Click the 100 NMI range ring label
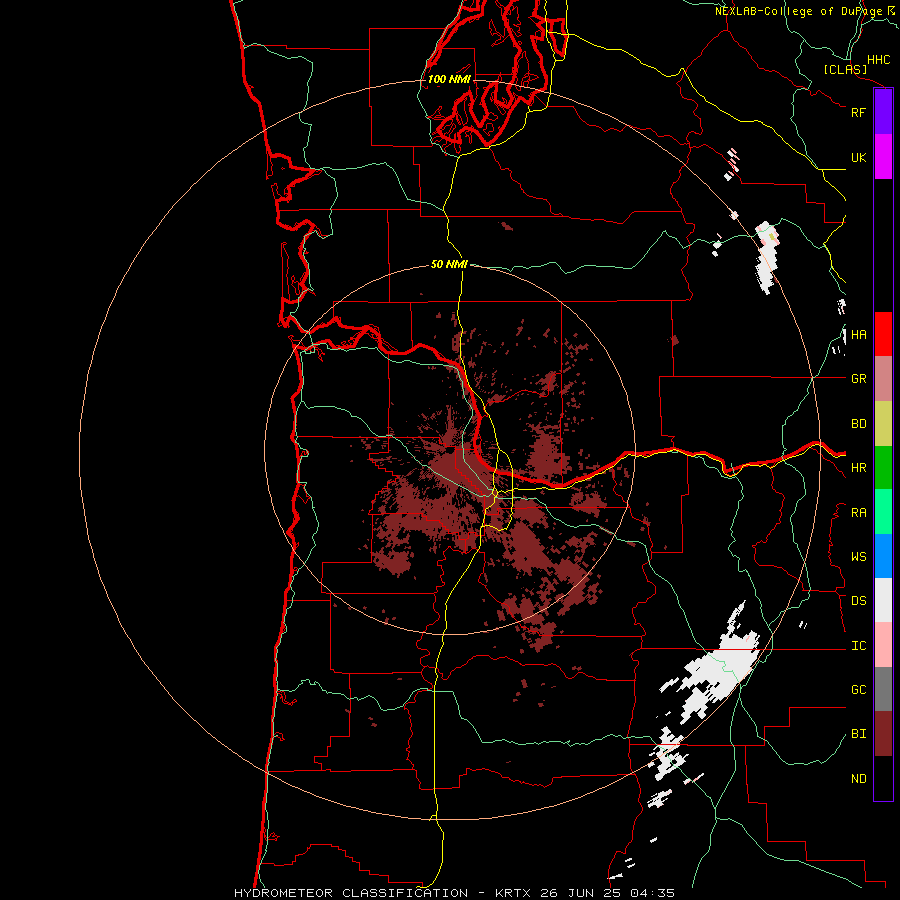Viewport: 900px width, 900px height. pyautogui.click(x=449, y=79)
